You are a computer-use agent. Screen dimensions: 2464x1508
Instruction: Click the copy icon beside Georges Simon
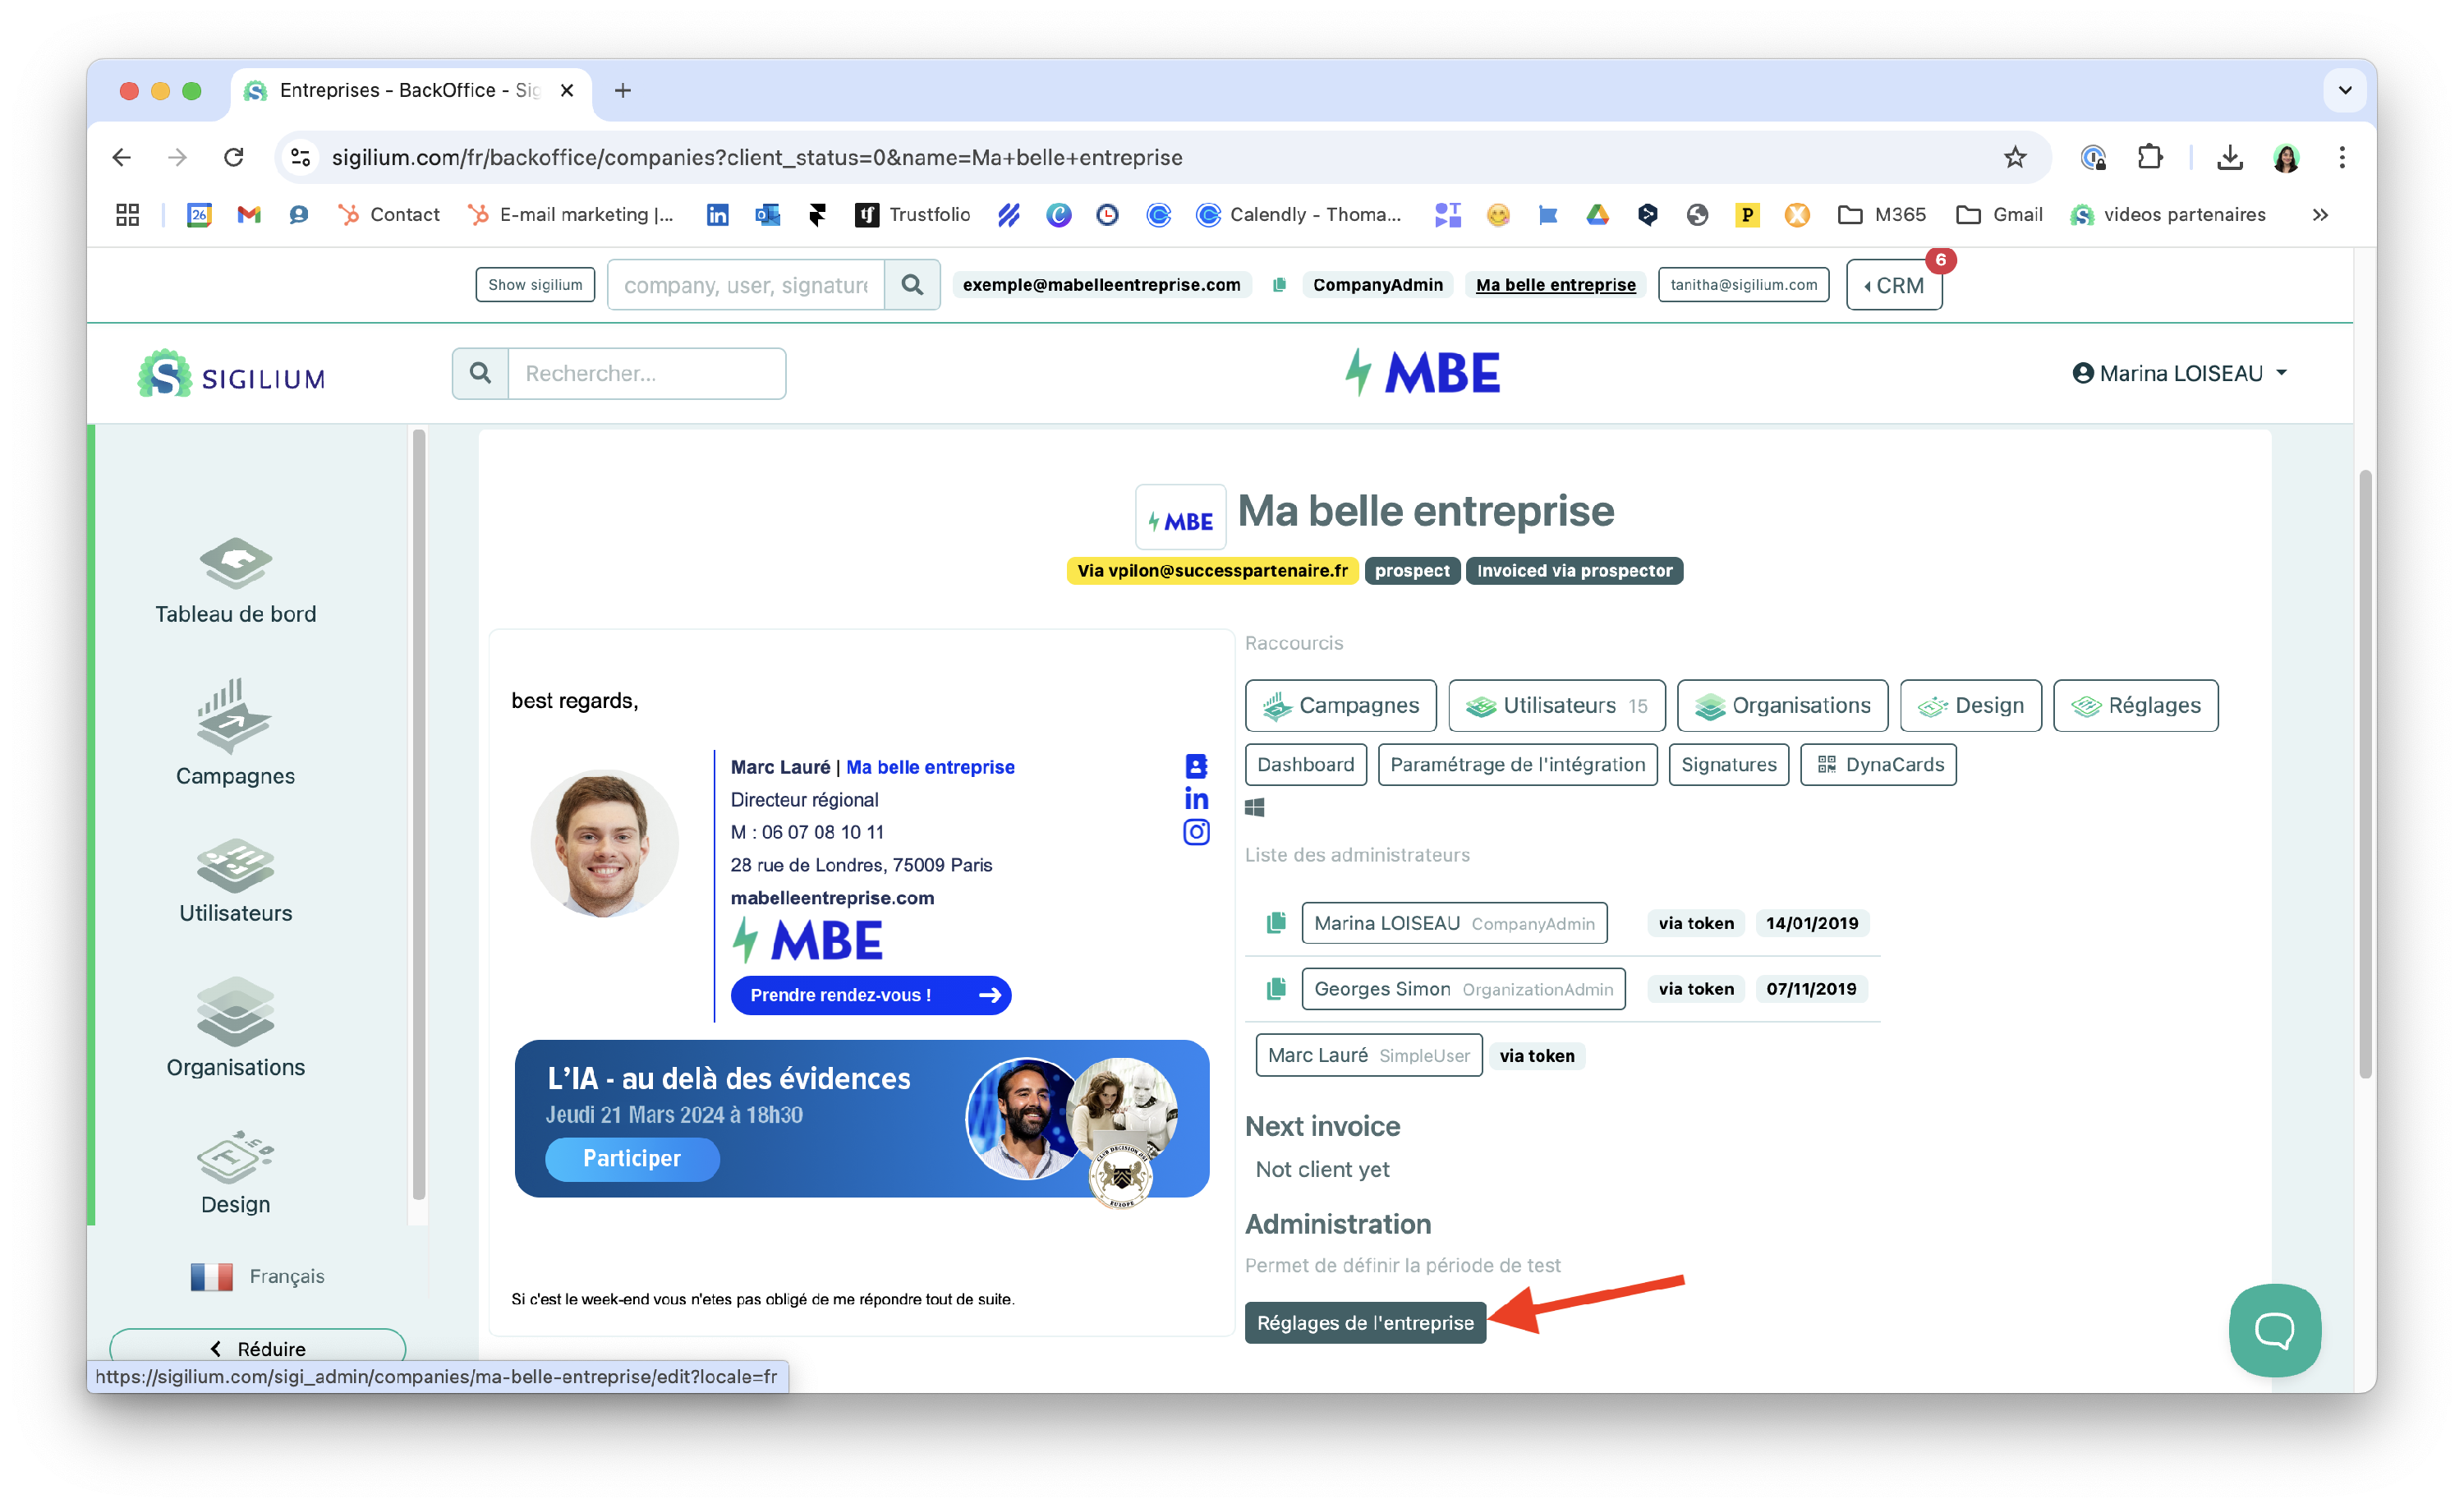[1276, 989]
